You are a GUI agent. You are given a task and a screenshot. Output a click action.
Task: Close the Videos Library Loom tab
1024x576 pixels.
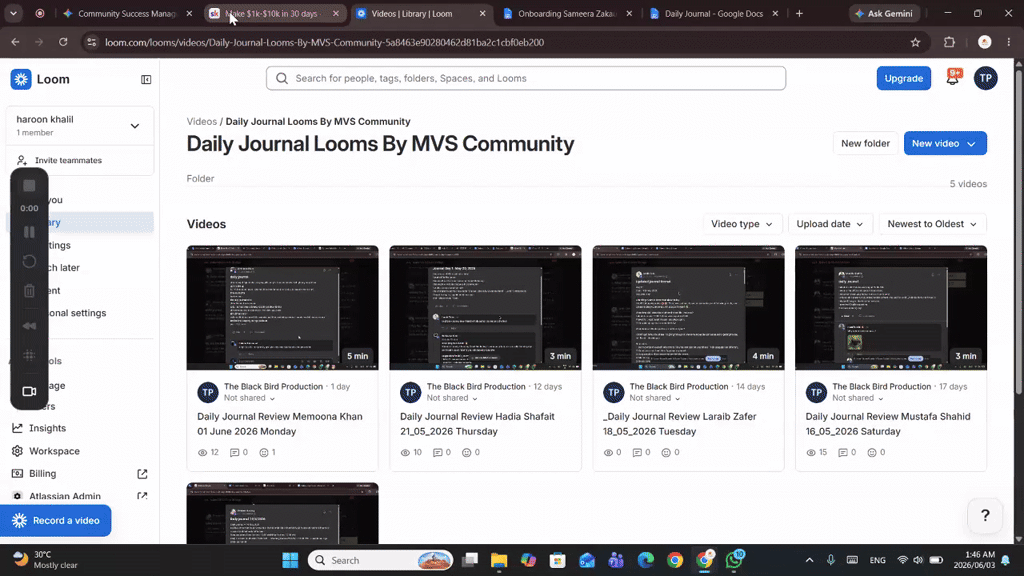(483, 13)
